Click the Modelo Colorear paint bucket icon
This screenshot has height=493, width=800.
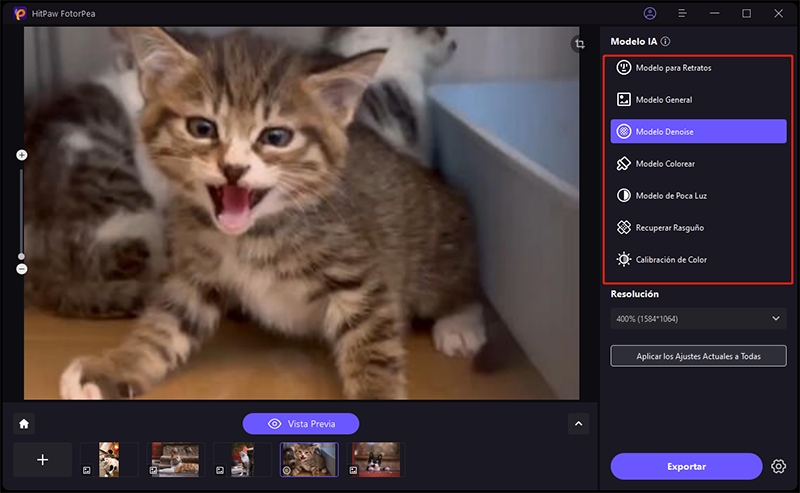tap(623, 163)
